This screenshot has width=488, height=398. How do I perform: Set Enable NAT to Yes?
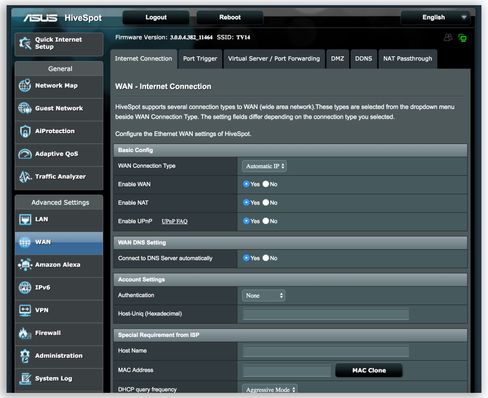(246, 202)
